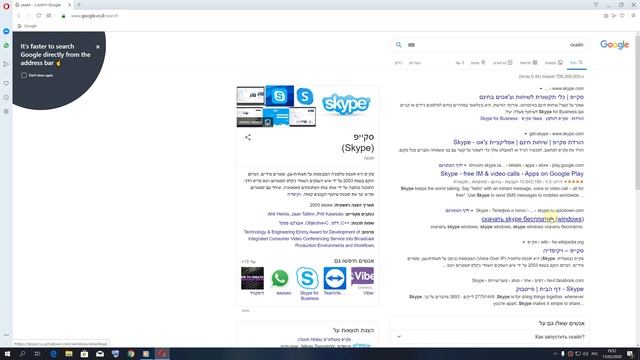Open the search Settings link
Screen dimensions: 640x360
click(415, 63)
